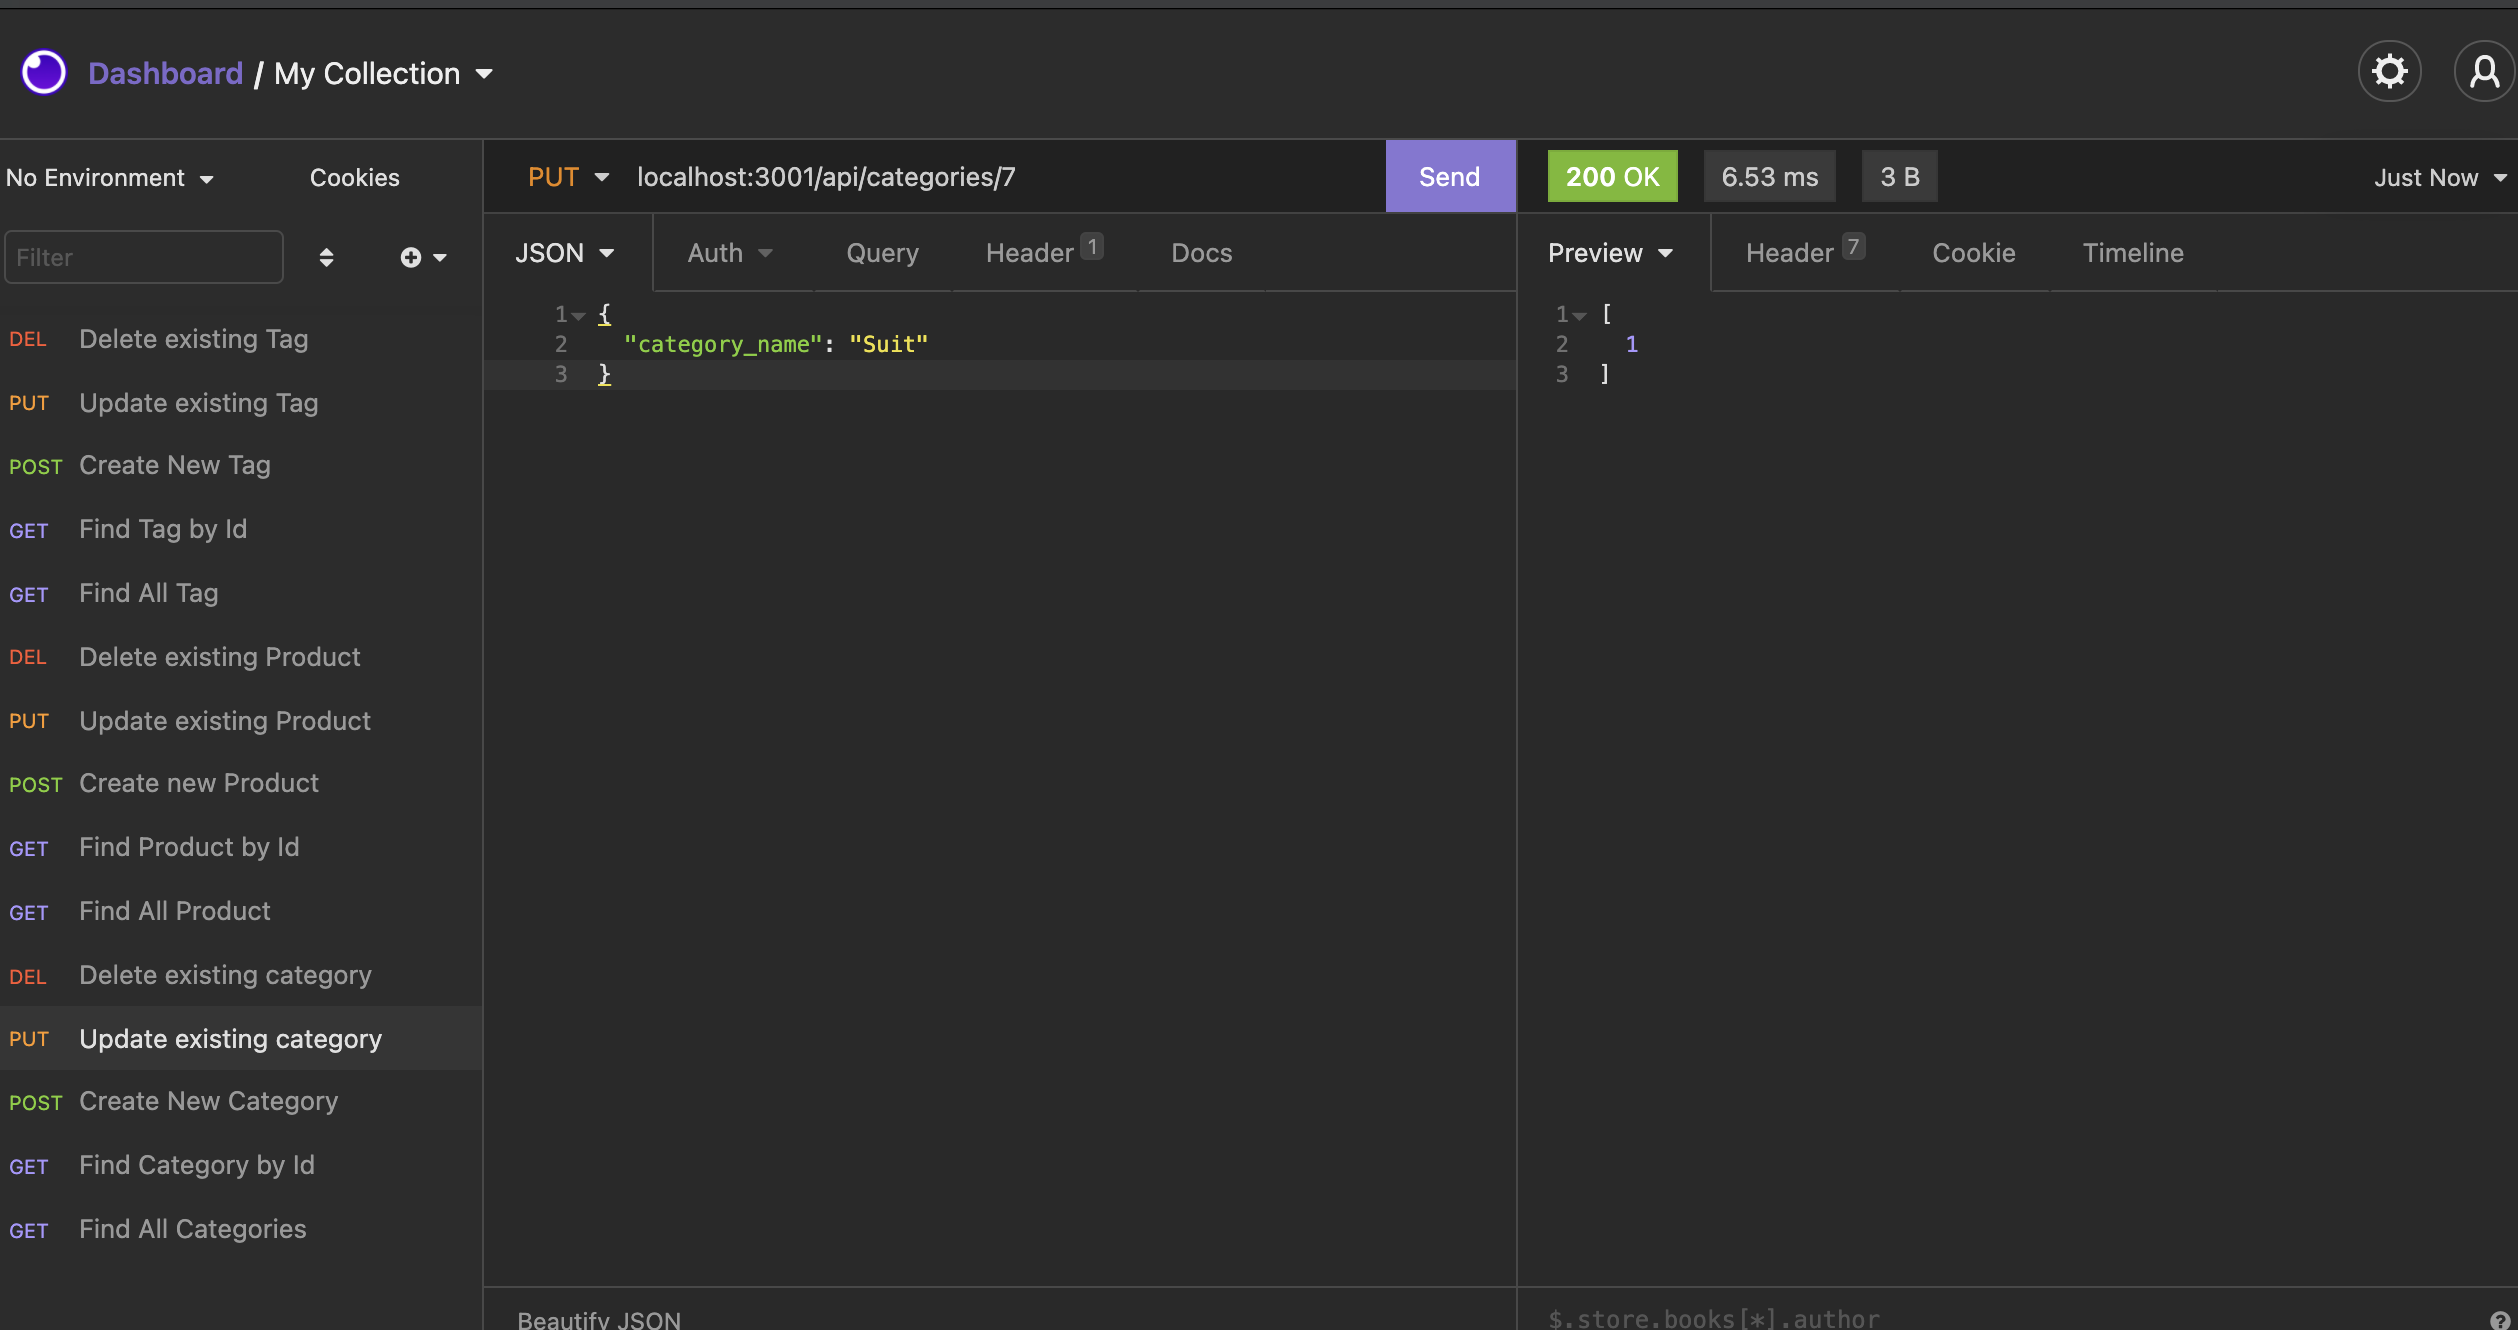Click the Insomnia logo
The height and width of the screenshot is (1330, 2518).
point(42,71)
